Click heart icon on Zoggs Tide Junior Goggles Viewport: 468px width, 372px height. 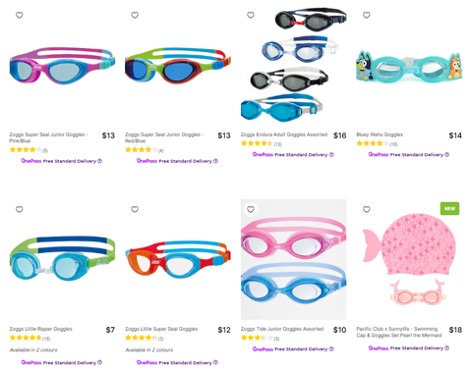click(251, 209)
